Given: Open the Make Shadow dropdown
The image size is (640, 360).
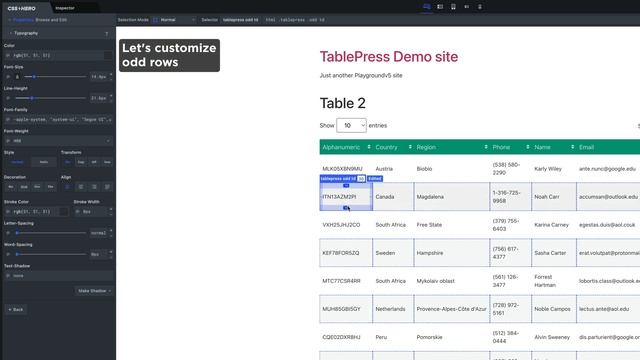Looking at the screenshot, I should 94,291.
